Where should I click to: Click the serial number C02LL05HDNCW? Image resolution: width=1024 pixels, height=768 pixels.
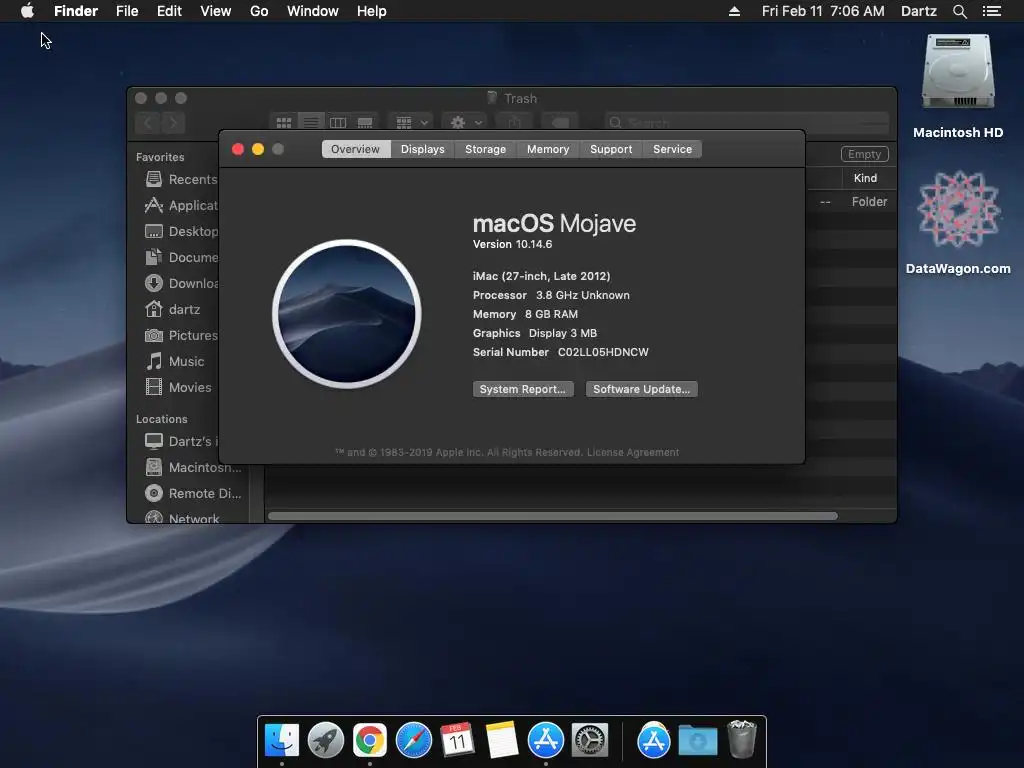pos(603,352)
